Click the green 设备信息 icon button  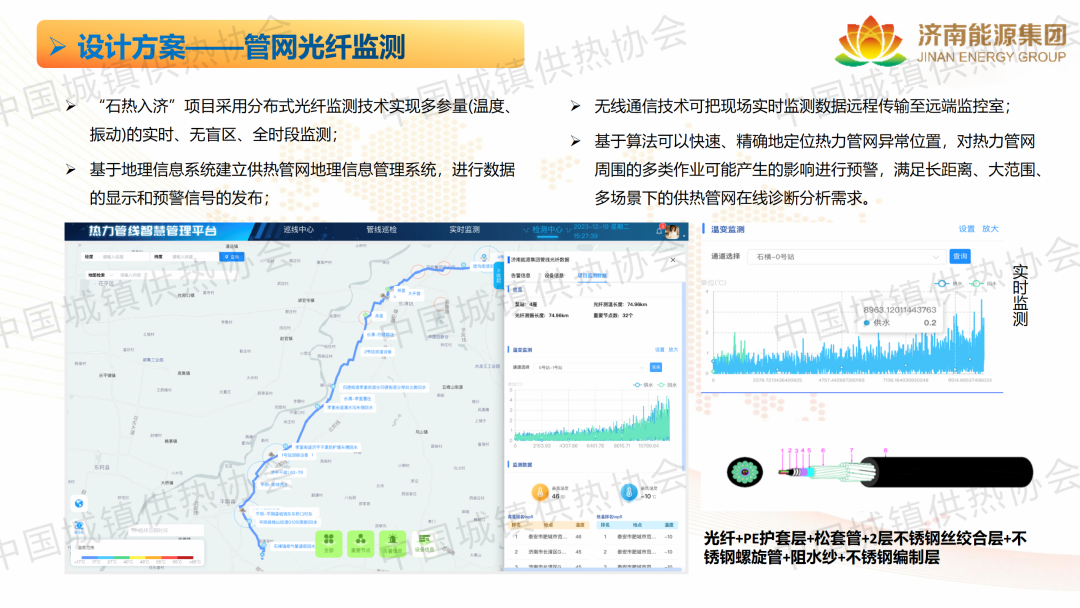click(425, 542)
